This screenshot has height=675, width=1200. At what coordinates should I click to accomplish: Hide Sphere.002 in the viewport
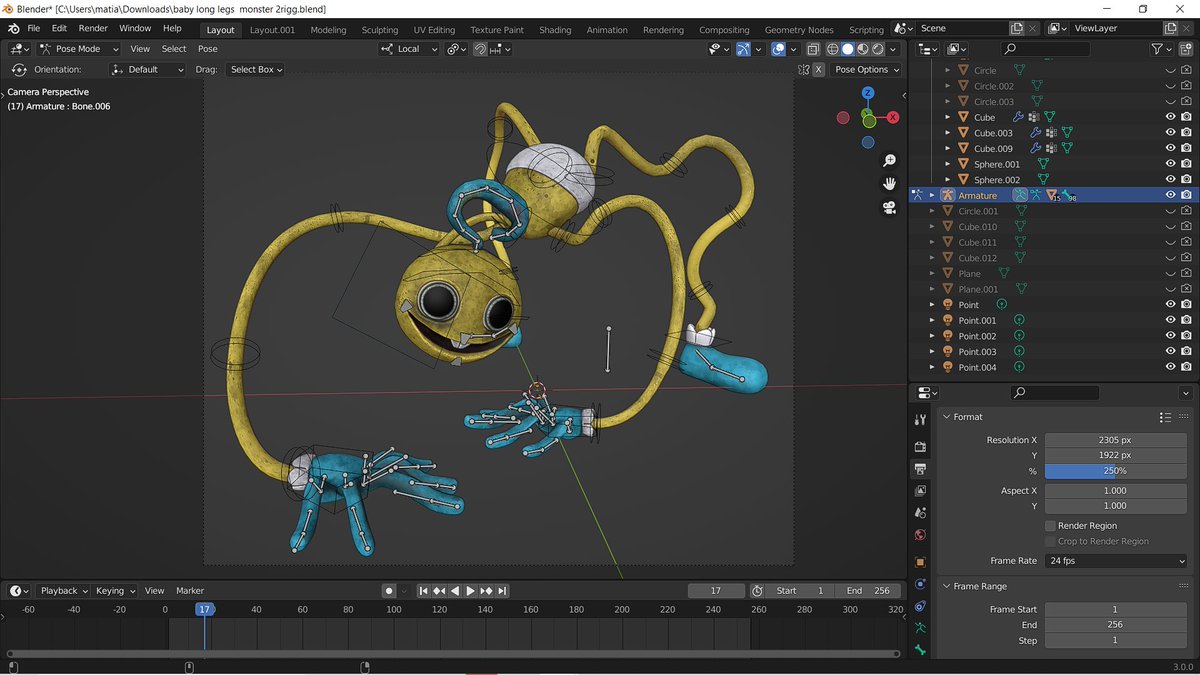pyautogui.click(x=1170, y=180)
